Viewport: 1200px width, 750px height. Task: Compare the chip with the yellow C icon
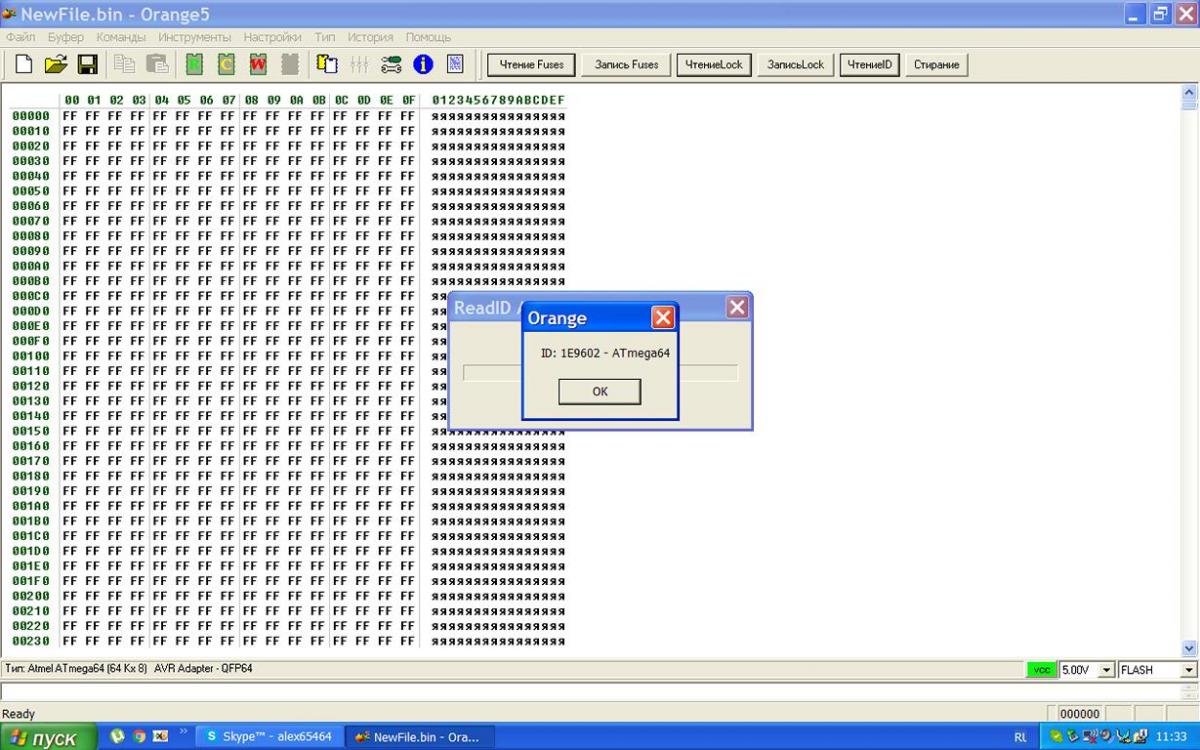(226, 65)
